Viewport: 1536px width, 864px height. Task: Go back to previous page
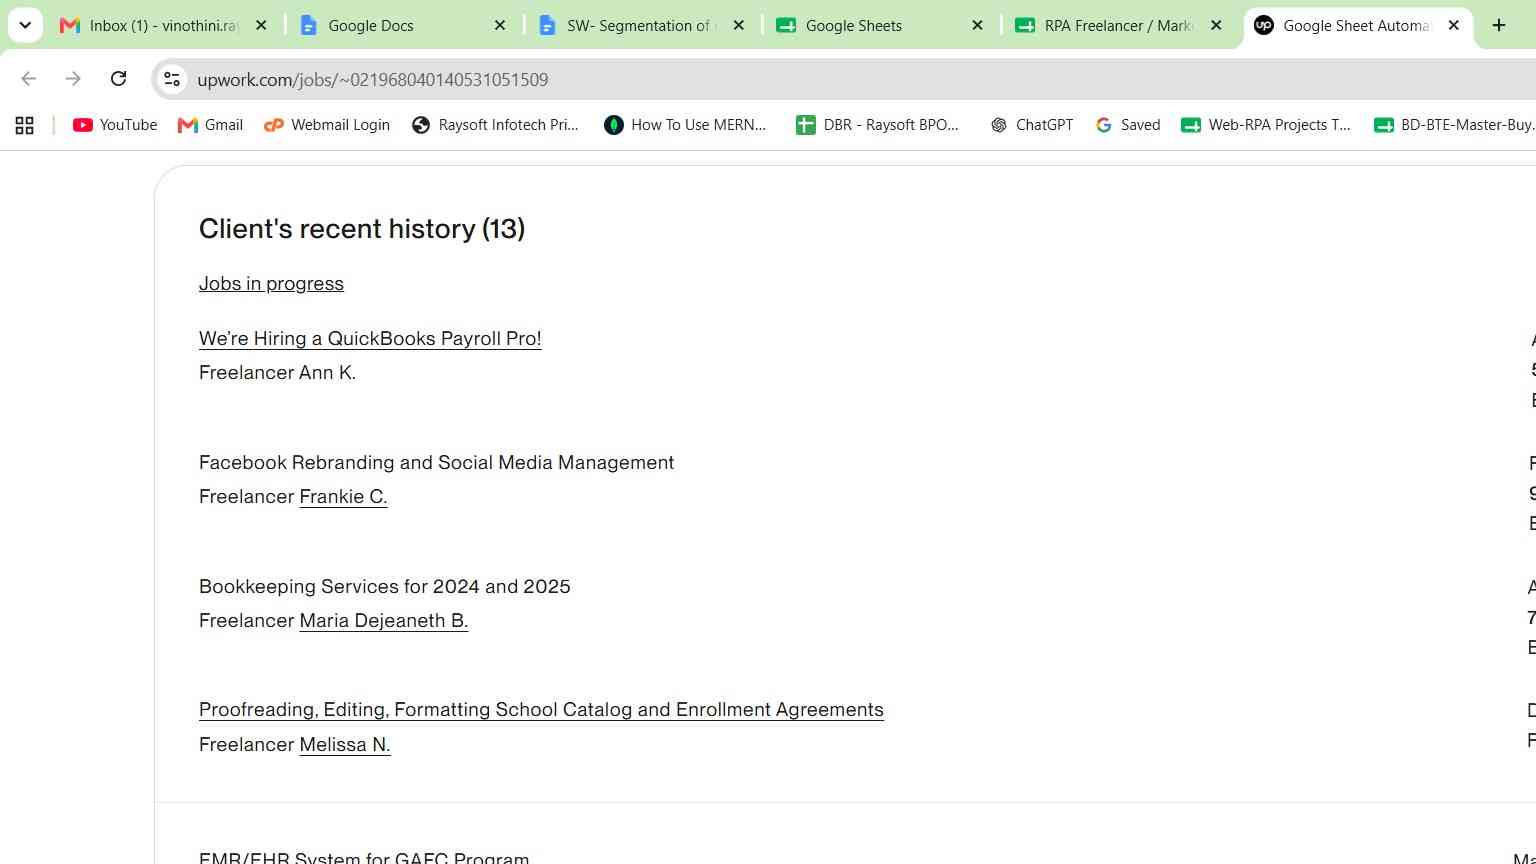click(x=29, y=79)
